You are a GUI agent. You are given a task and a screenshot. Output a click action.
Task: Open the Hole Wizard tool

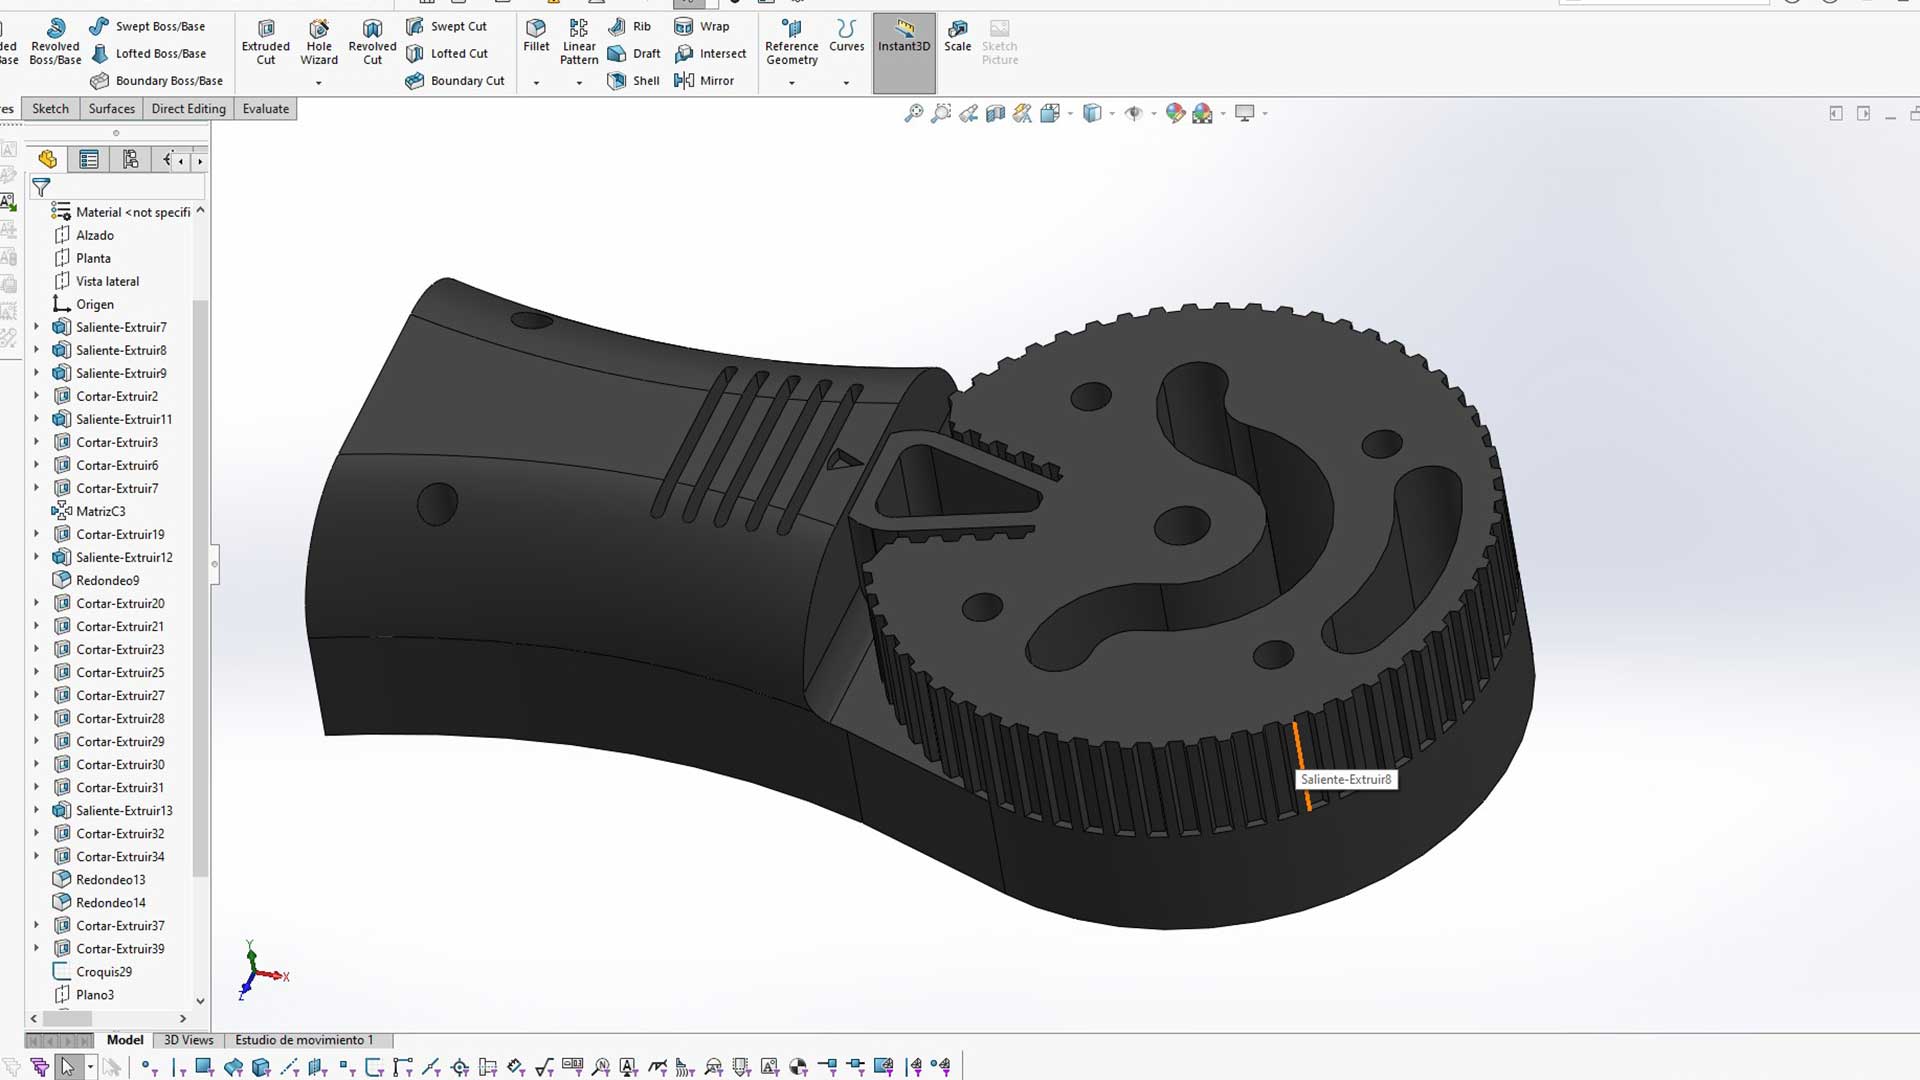319,42
